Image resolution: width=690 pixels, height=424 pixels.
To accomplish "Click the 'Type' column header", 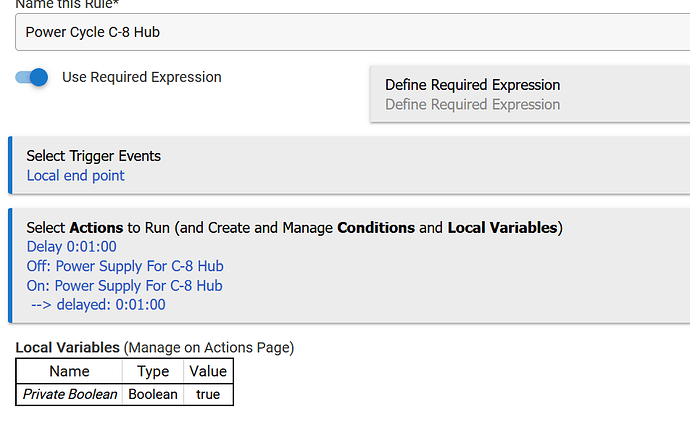I will click(x=153, y=371).
